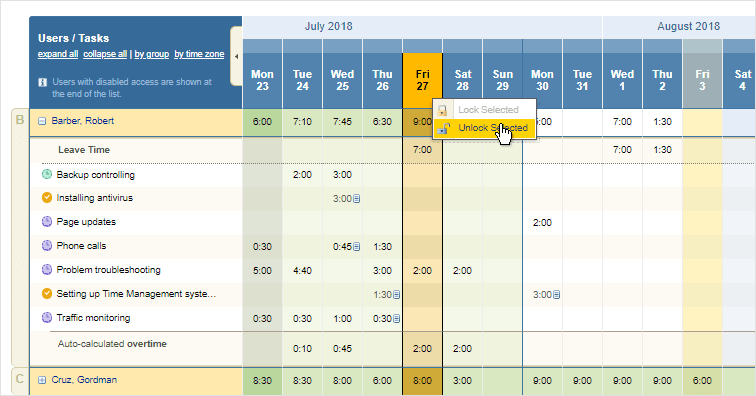
Task: Click Cruz's 6:00 total on Fri 3
Action: (x=702, y=381)
